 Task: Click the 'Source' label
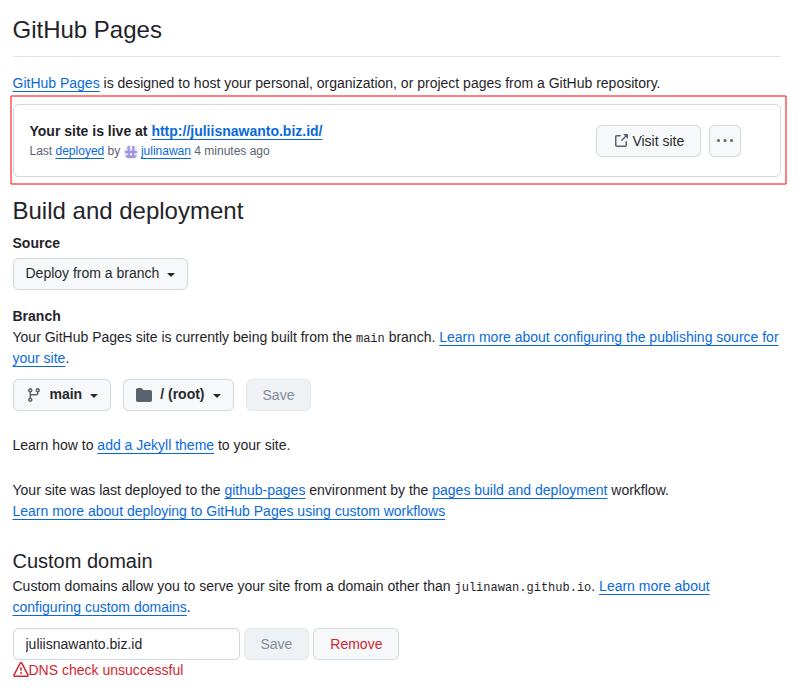tap(36, 243)
